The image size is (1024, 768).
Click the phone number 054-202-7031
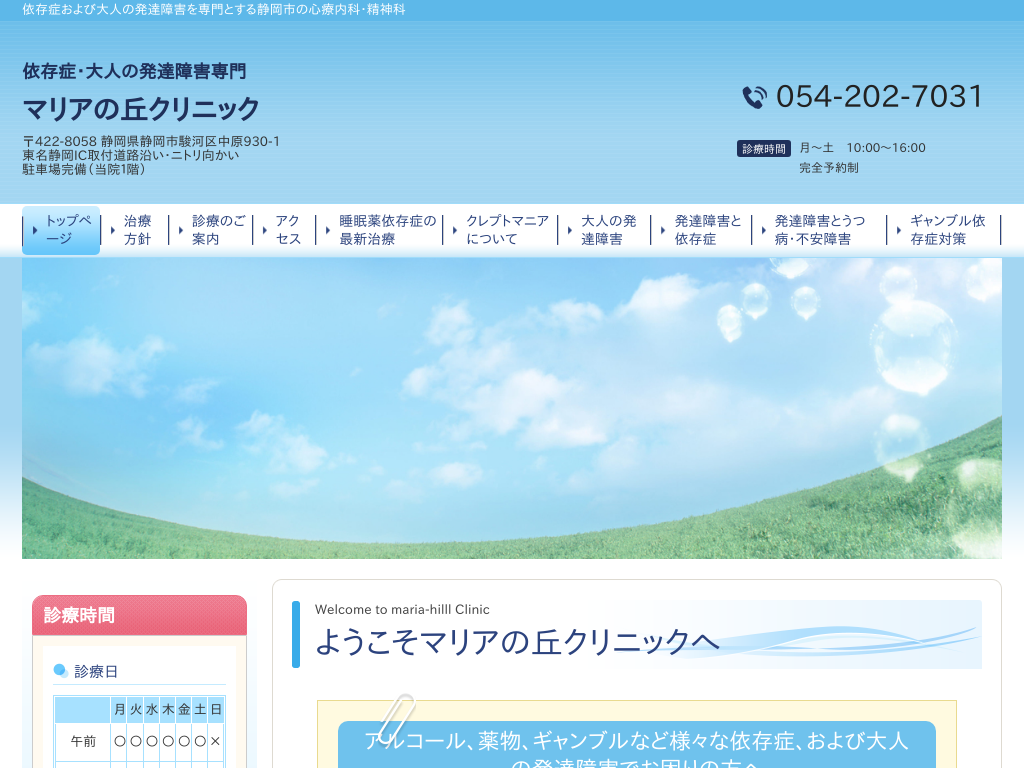(x=880, y=97)
